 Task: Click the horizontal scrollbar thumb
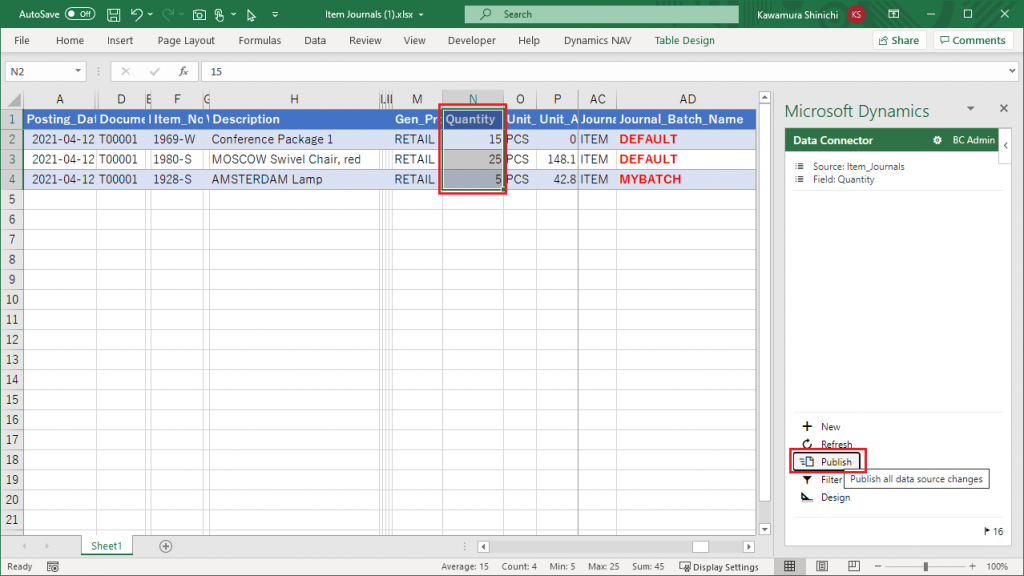pos(700,547)
